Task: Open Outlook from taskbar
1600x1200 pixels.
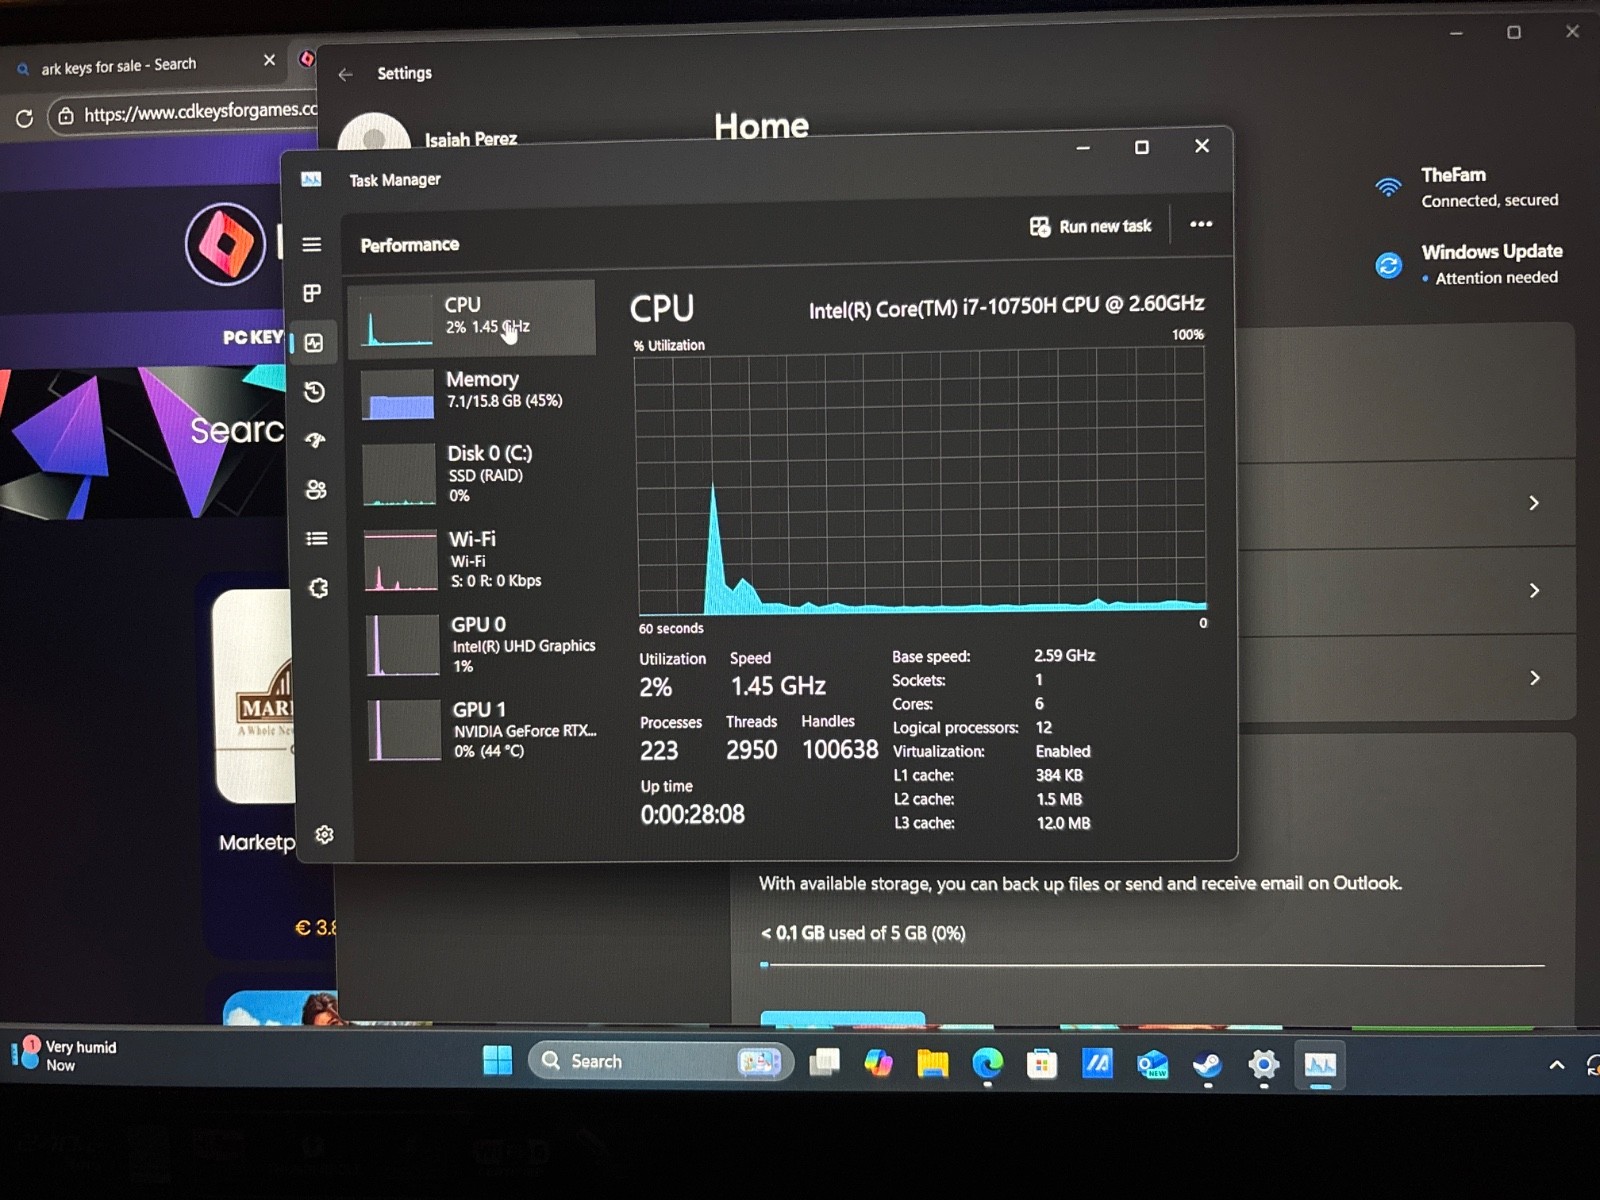Action: [x=1152, y=1065]
